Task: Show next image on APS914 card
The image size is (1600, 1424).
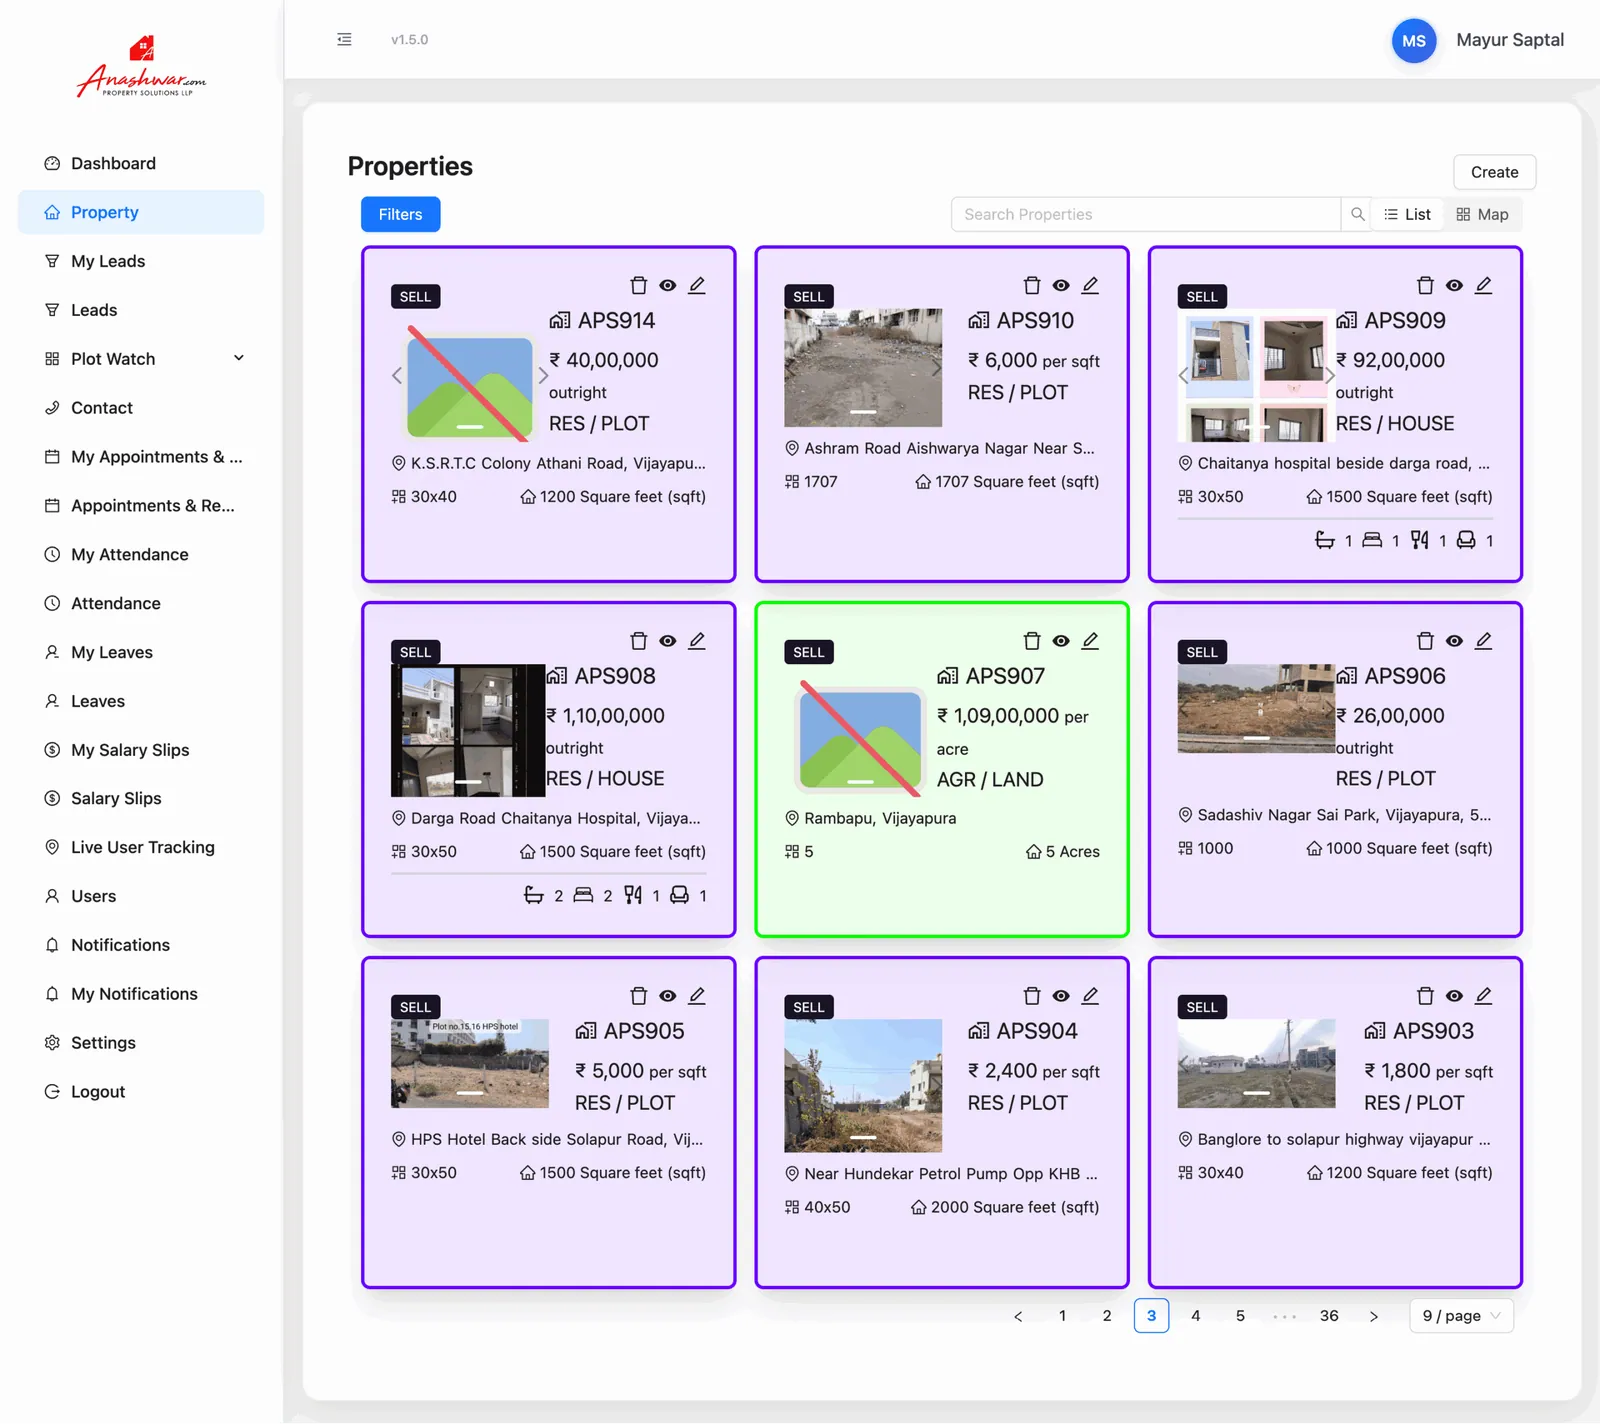Action: click(x=543, y=376)
